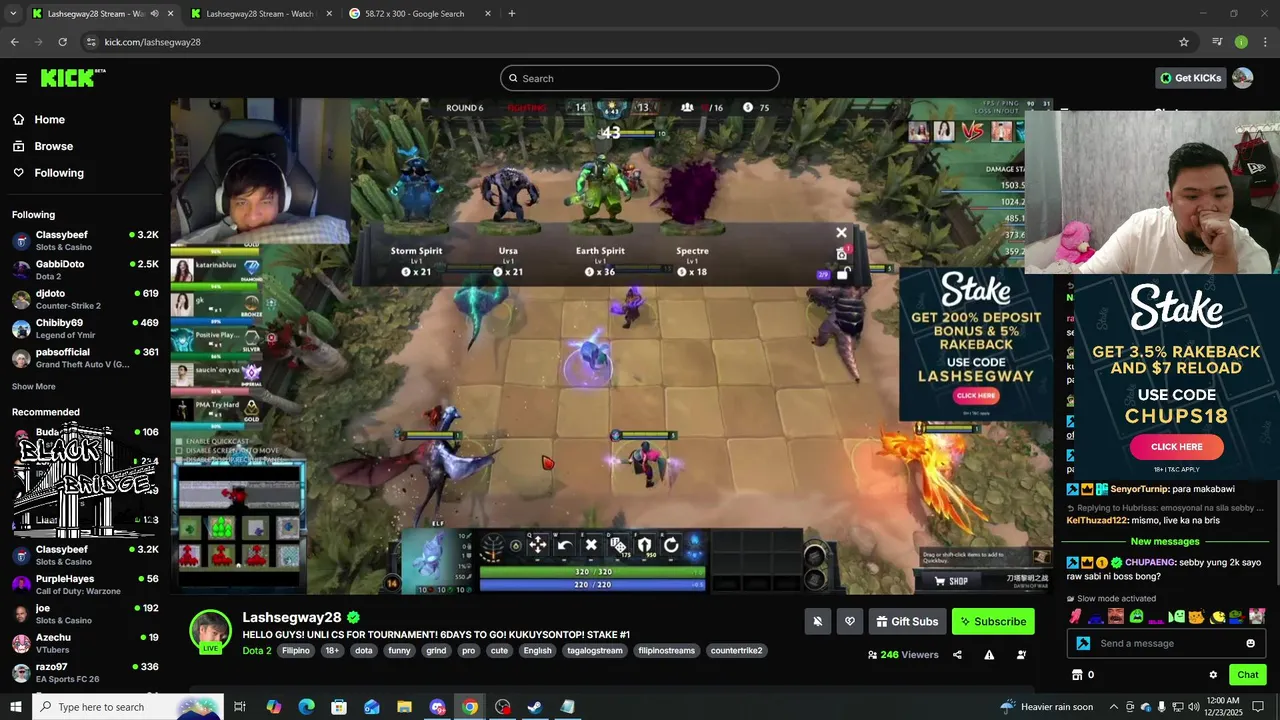
Task: Click the user icon beside report icon
Action: point(1021,655)
